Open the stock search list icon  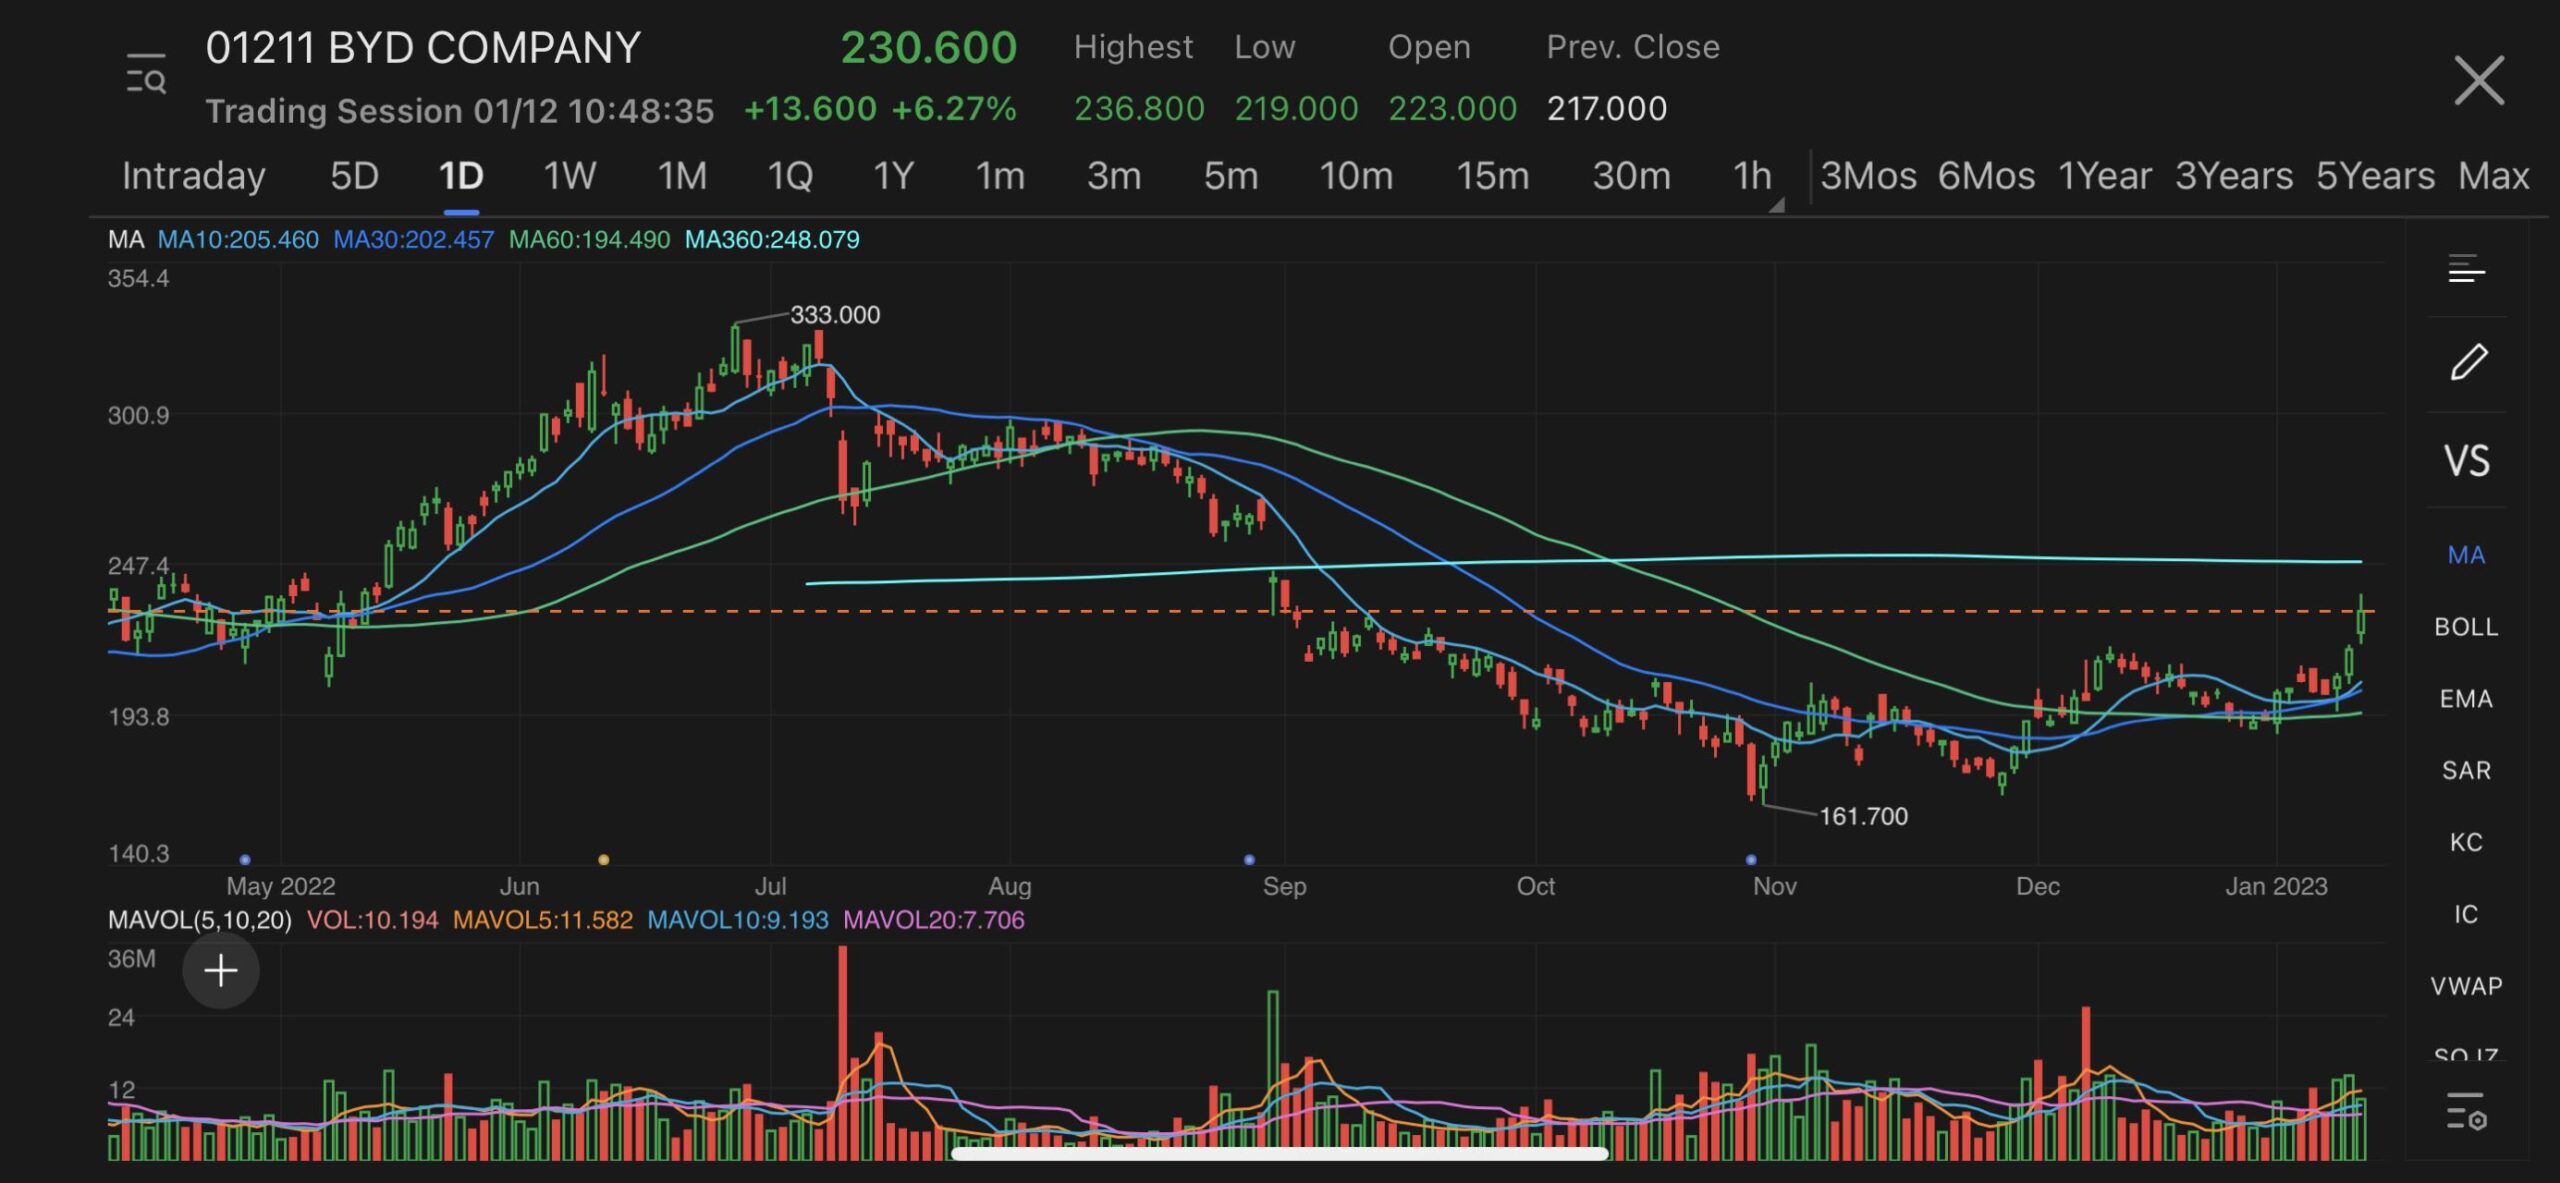tap(146, 74)
